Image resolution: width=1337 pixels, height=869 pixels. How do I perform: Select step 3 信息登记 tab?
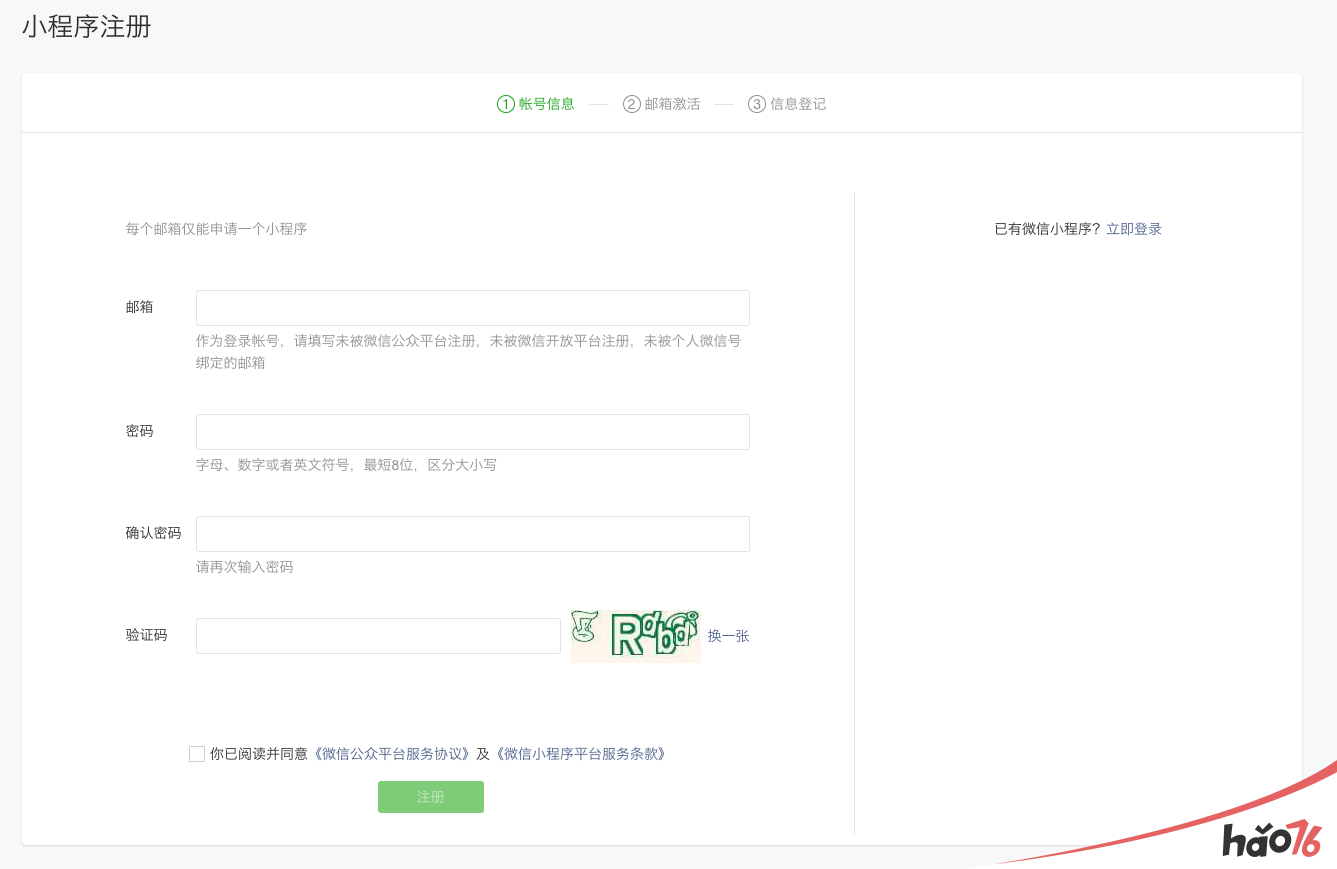[787, 104]
